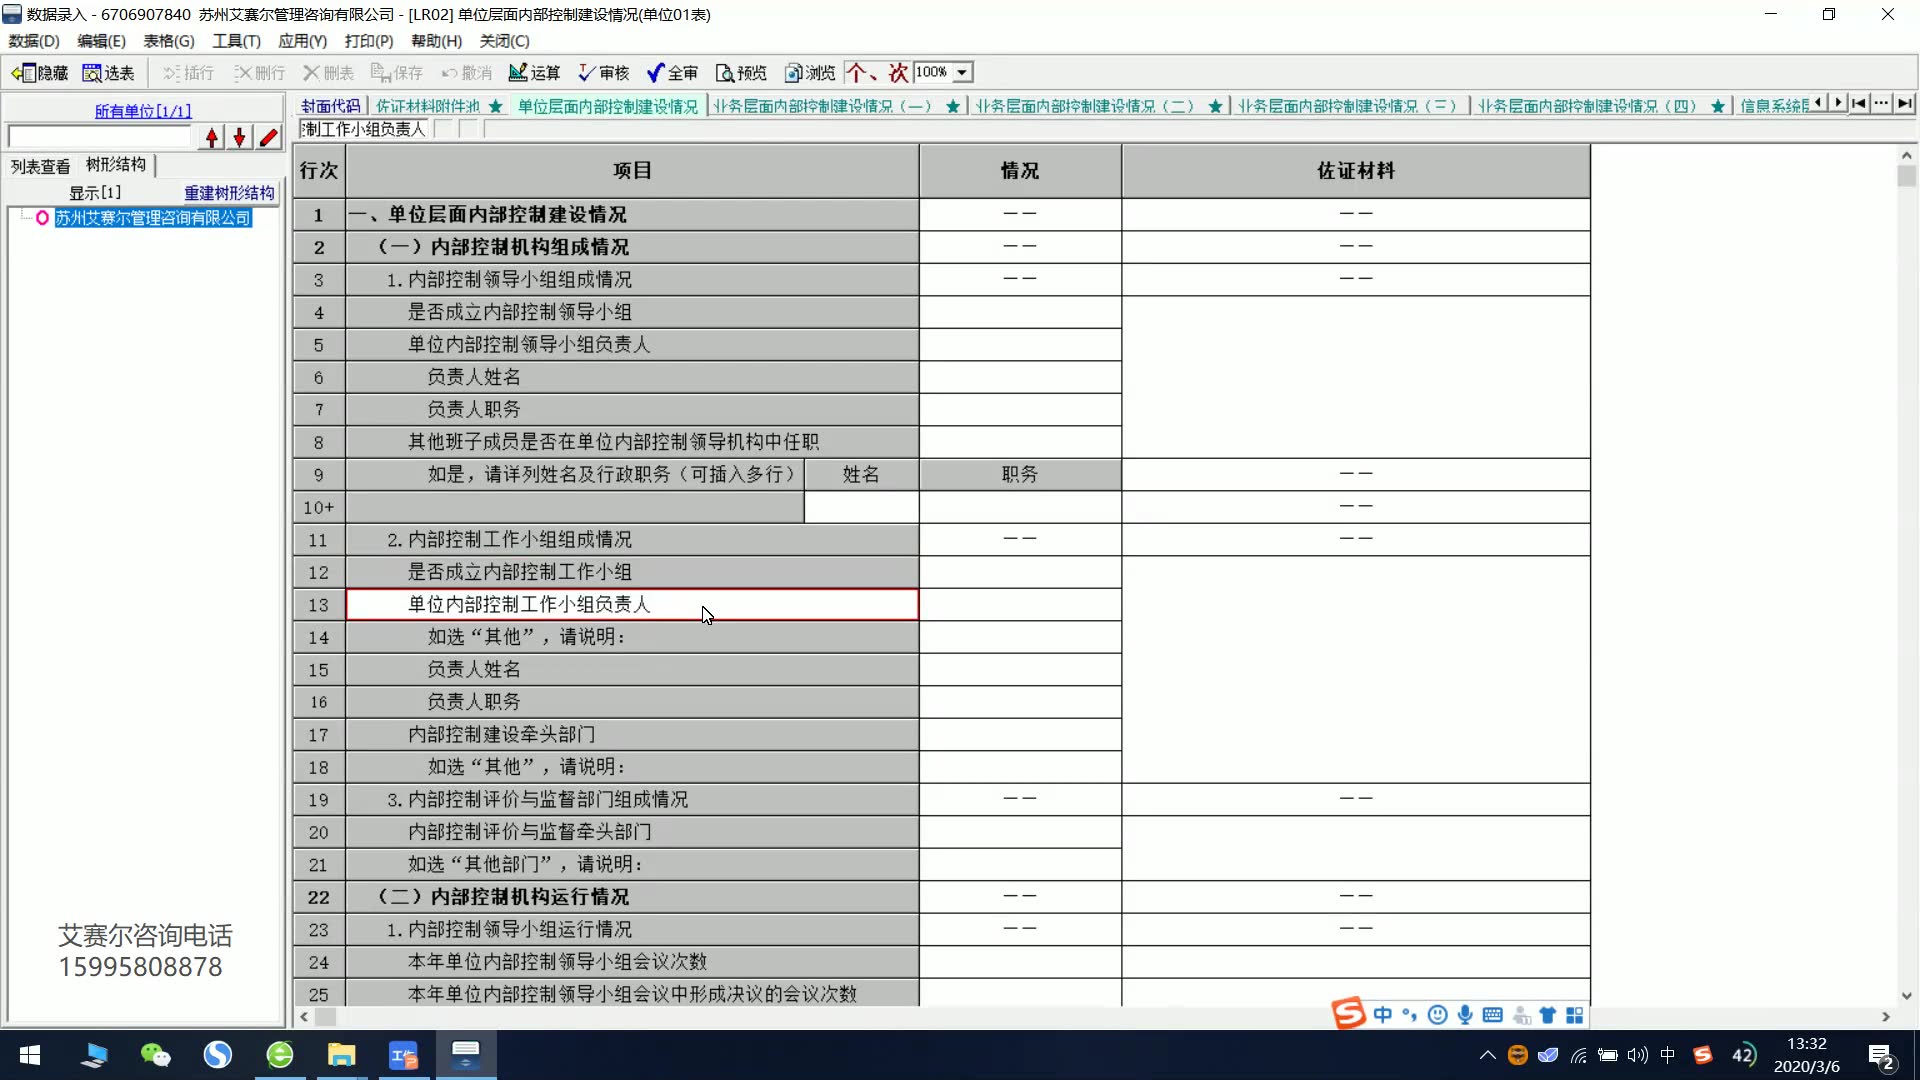The width and height of the screenshot is (1920, 1080).
Task: Toggle 所有单位 (All Units) visibility
Action: click(x=142, y=109)
